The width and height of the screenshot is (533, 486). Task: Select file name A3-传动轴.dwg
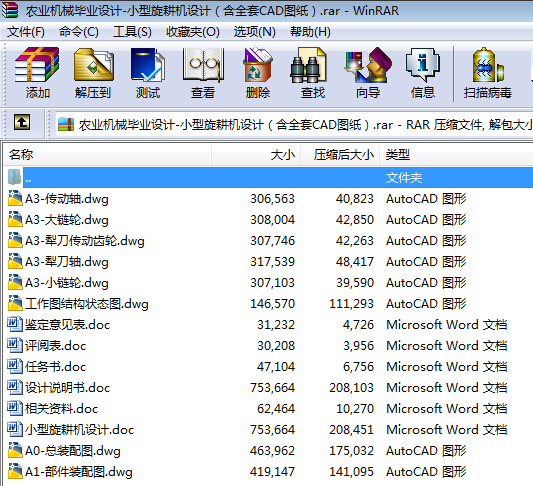pos(67,199)
